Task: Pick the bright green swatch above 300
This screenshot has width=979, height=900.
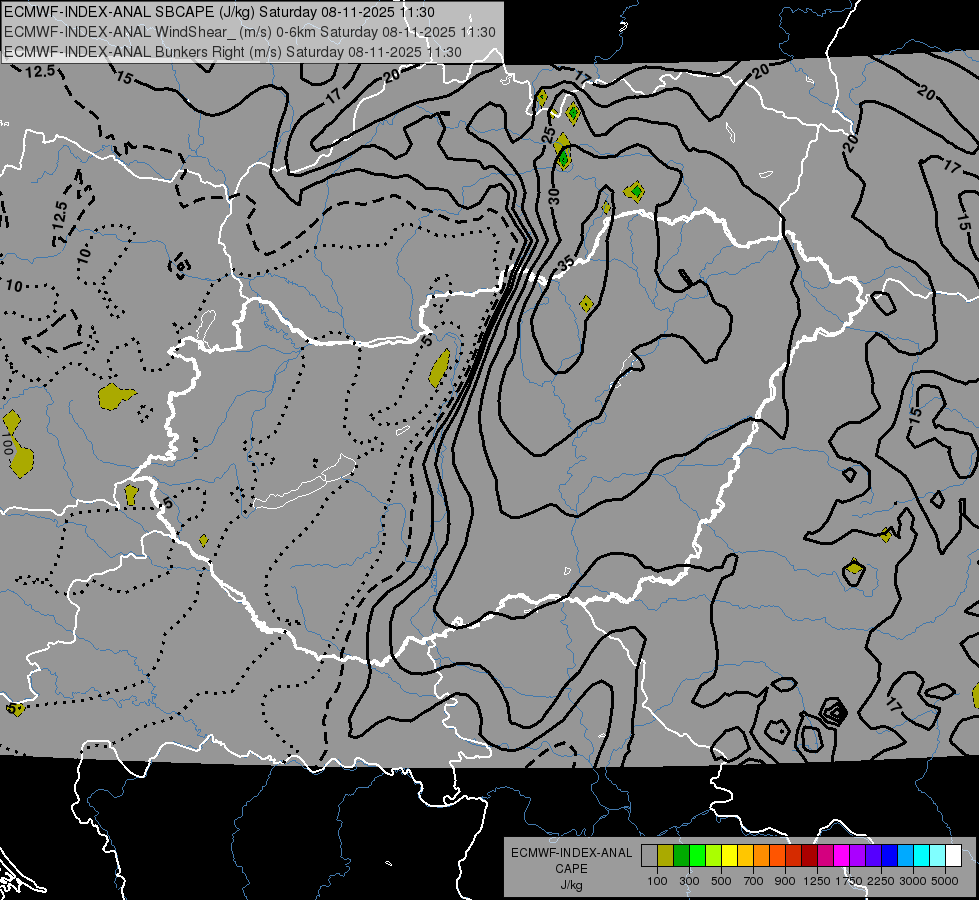Action: coord(697,855)
